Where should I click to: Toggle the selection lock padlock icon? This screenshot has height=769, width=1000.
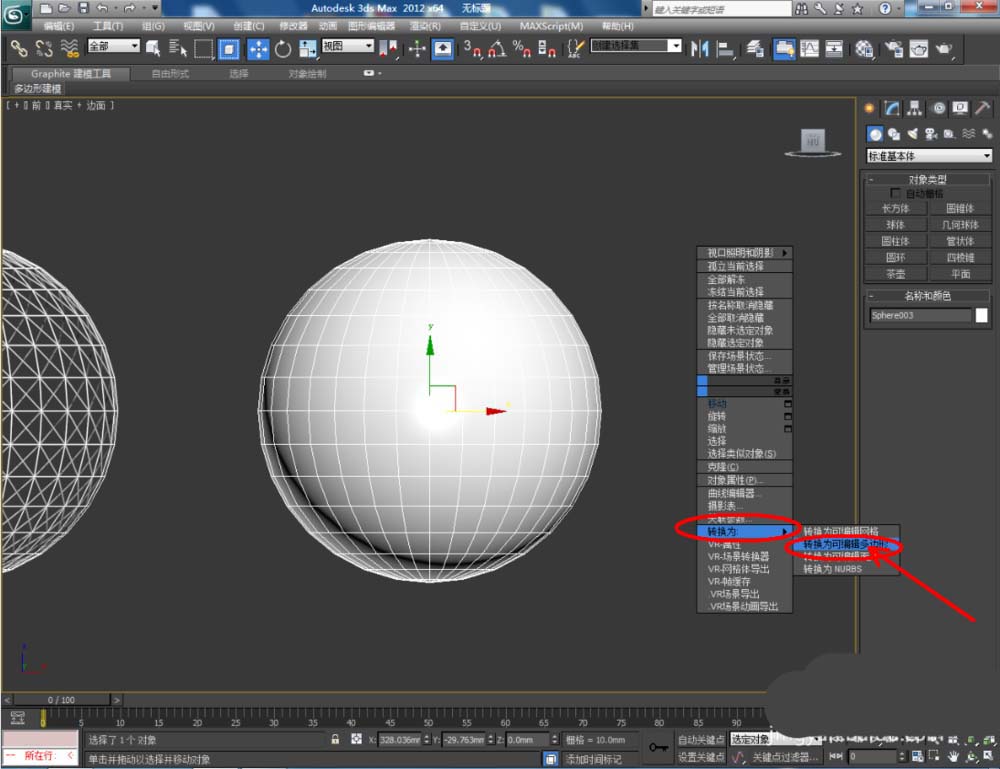coord(336,740)
